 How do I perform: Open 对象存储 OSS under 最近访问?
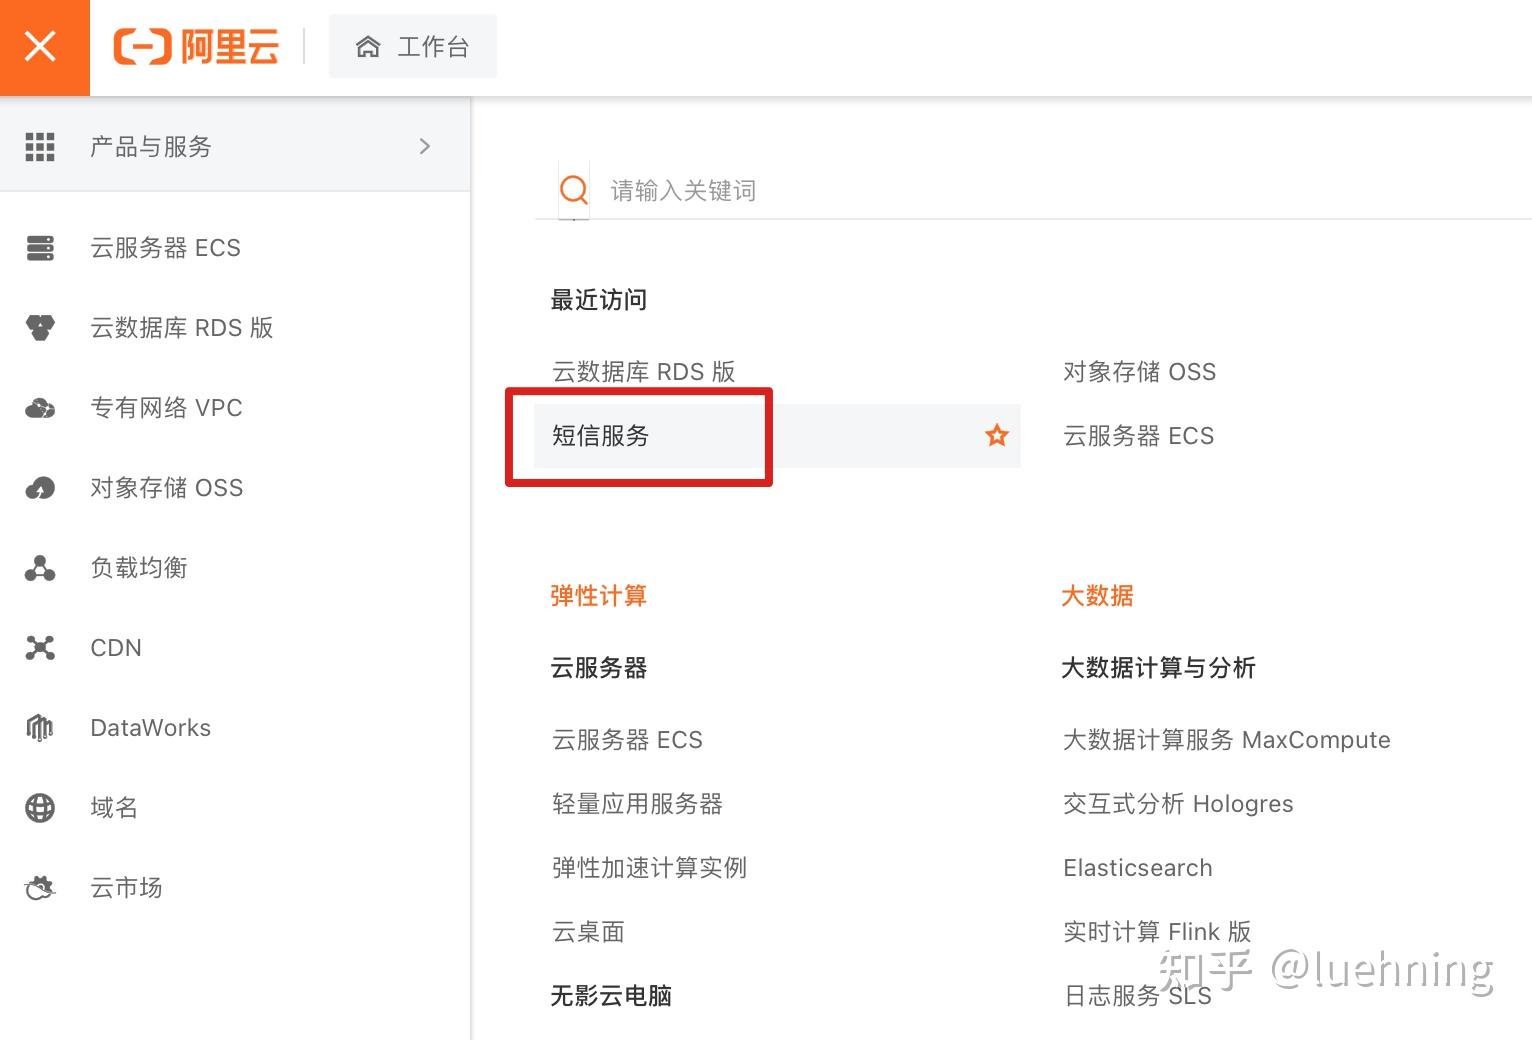coord(1140,372)
